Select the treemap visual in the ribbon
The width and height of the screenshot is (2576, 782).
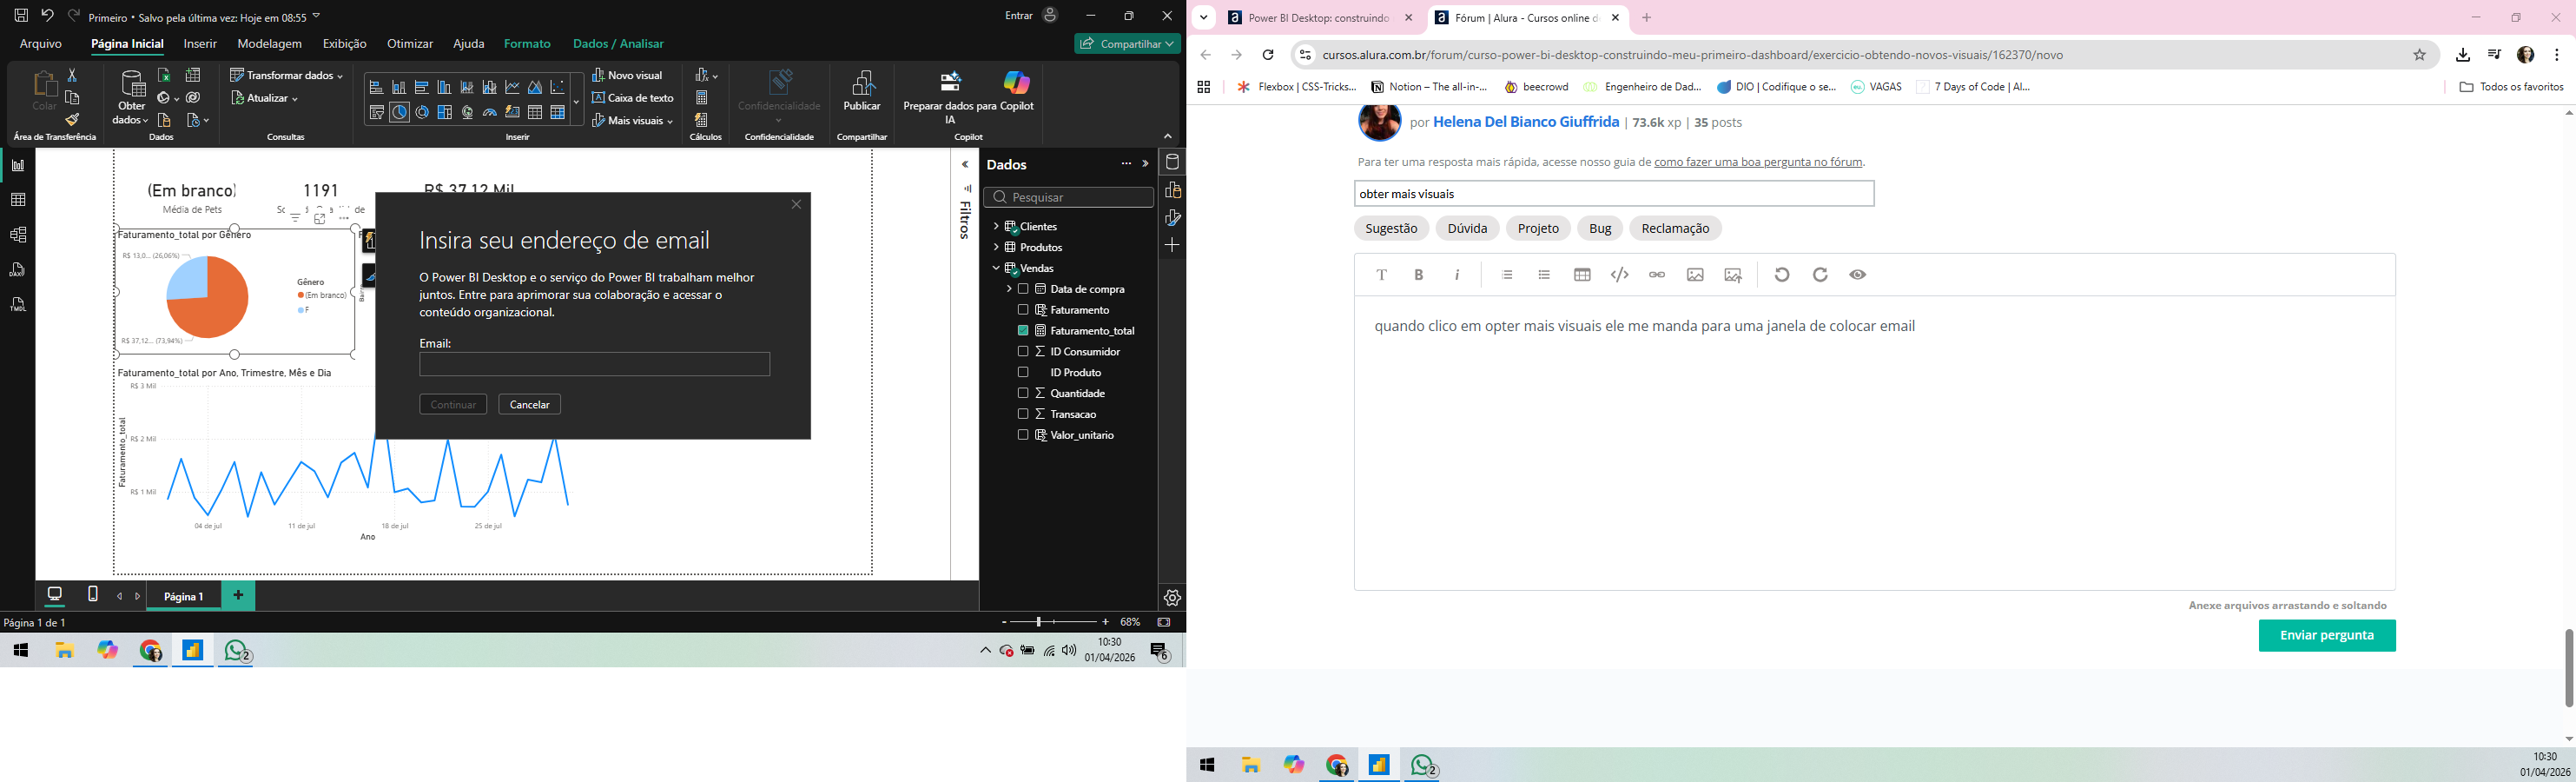pos(445,112)
